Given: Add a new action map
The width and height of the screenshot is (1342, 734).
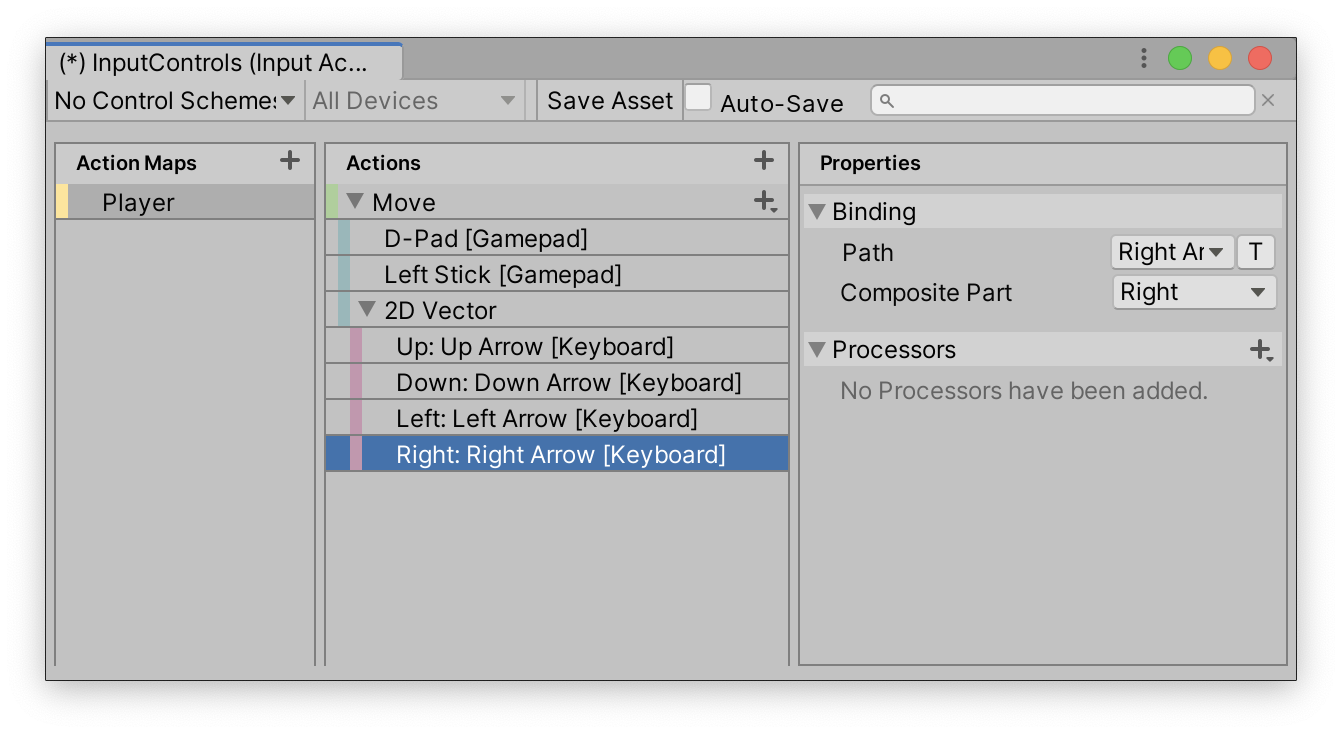Looking at the screenshot, I should 290,160.
